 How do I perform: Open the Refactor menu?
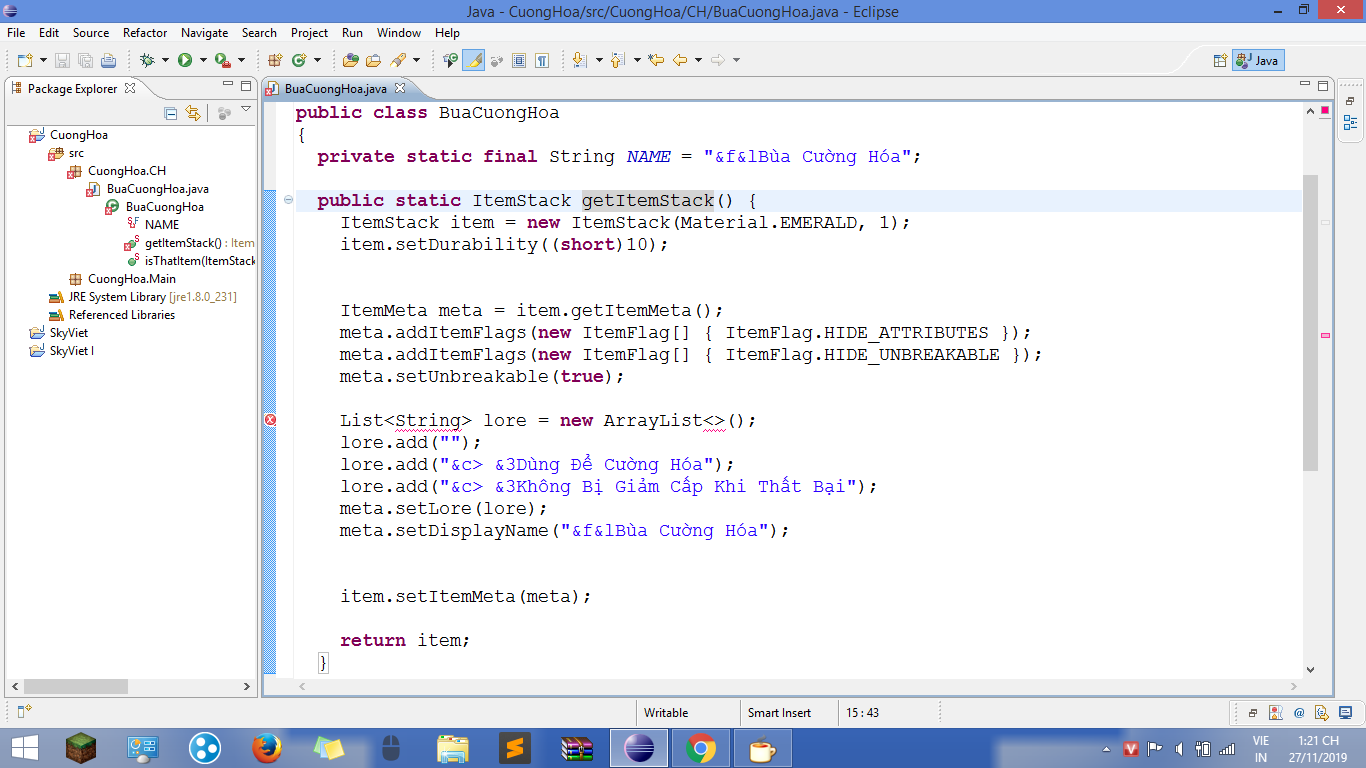pyautogui.click(x=145, y=33)
